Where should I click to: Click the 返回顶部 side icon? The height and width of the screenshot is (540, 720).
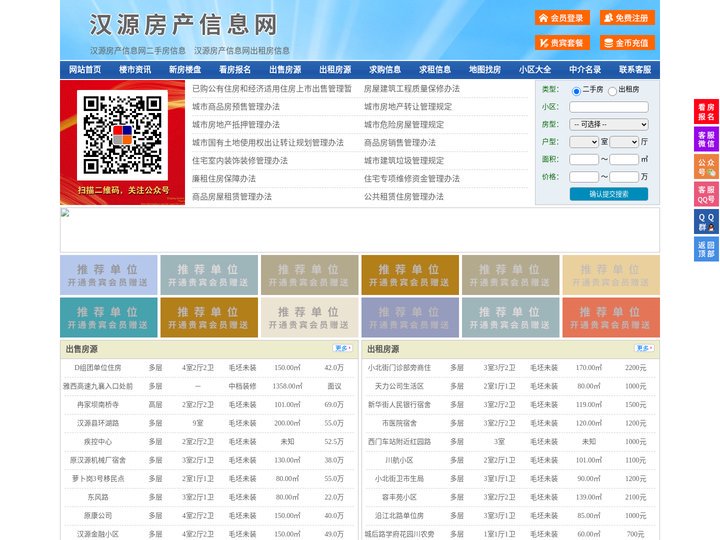(x=706, y=249)
